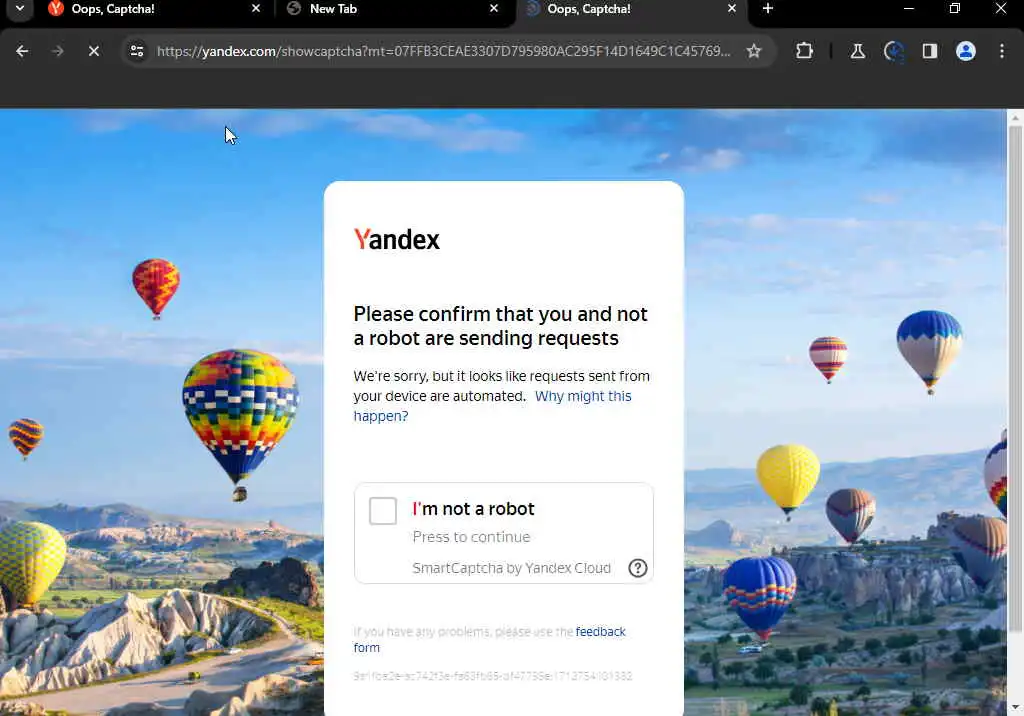The image size is (1024, 716).
Task: Open the Chrome three-dot menu
Action: [1002, 51]
